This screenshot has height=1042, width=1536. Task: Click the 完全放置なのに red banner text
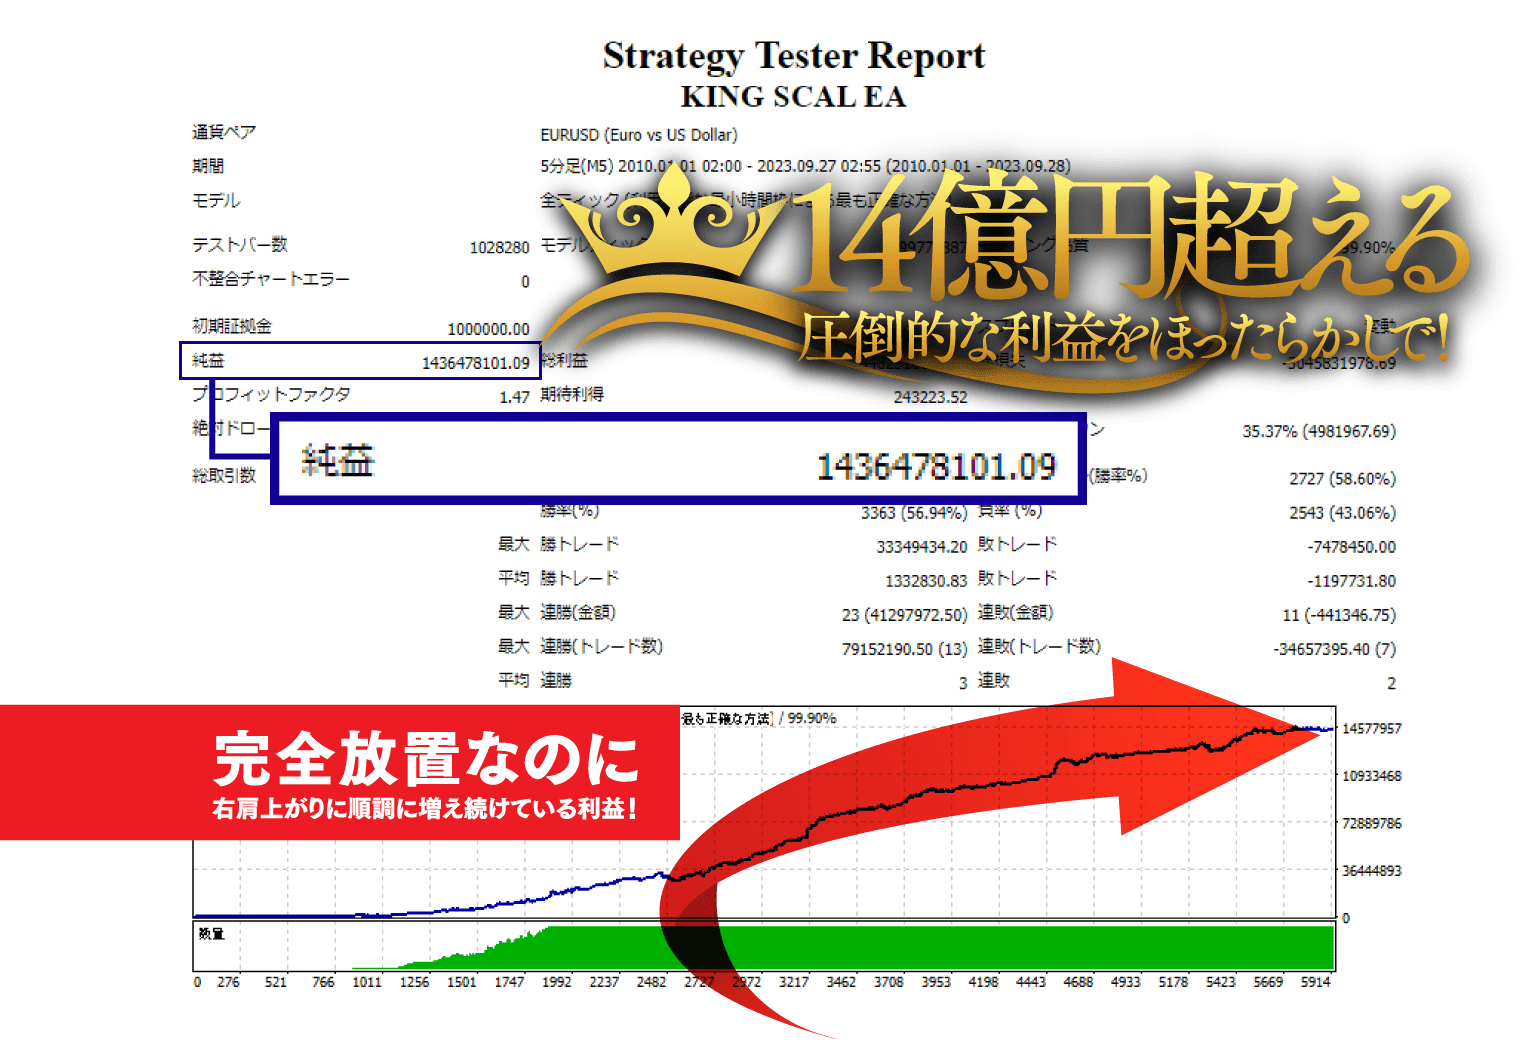[x=427, y=760]
